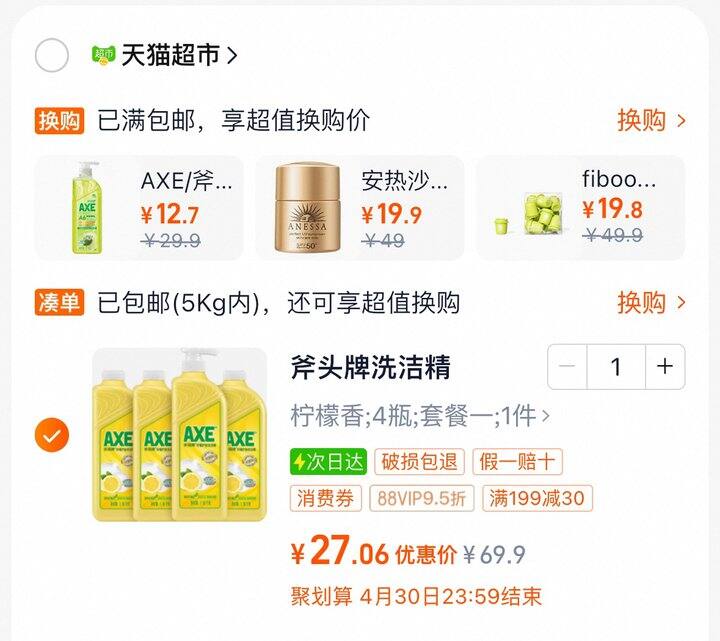Decrease quantity with the minus button
Viewport: 720px width, 641px height.
click(x=567, y=366)
